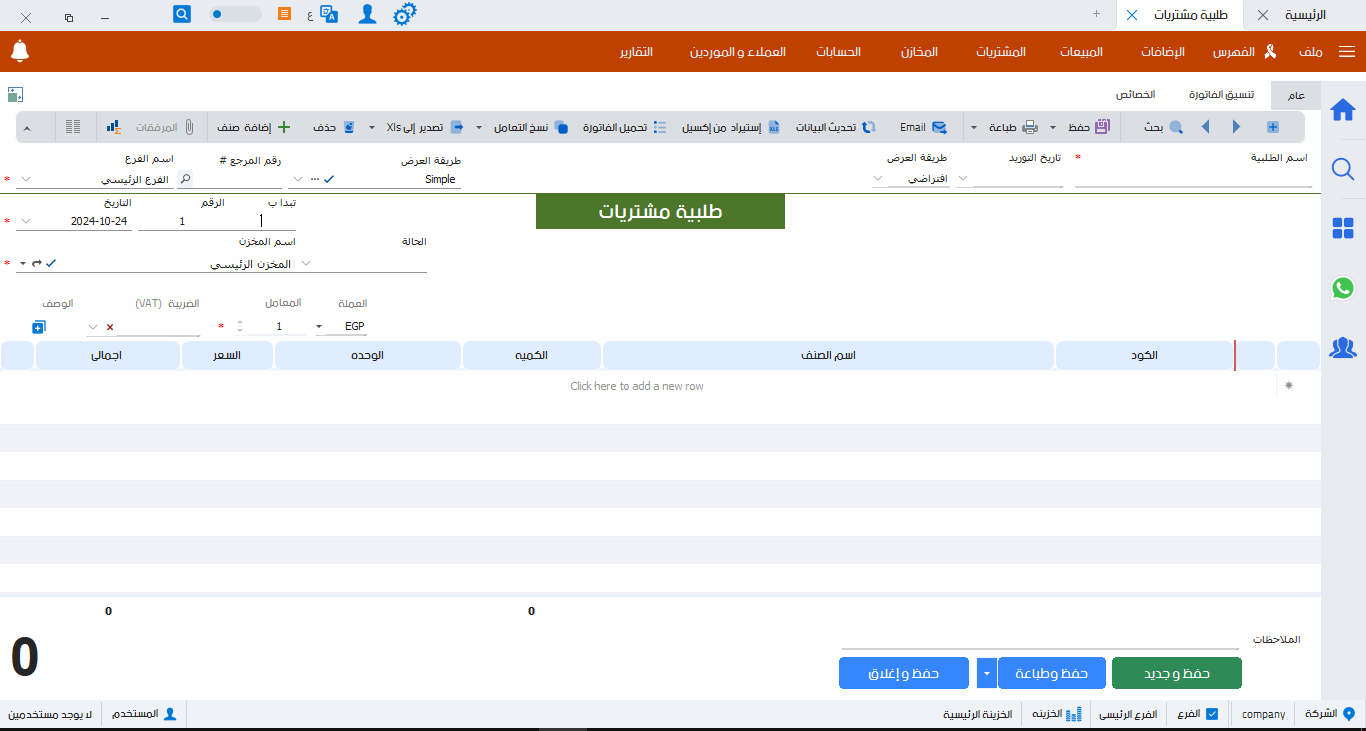Click the green plus 'إضافة صنف' icon
This screenshot has width=1366, height=731.
click(x=284, y=127)
